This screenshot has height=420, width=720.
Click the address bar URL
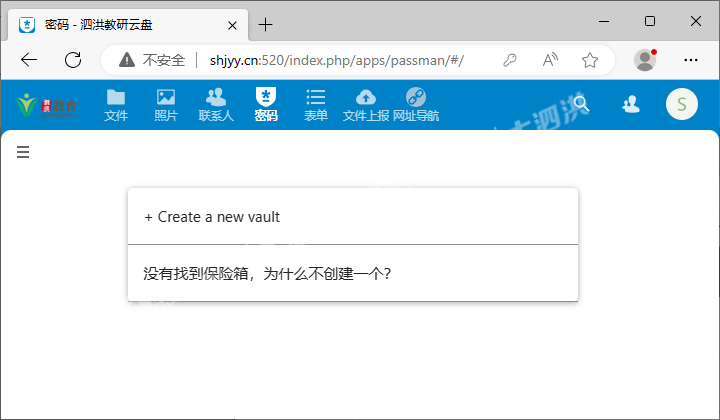click(337, 60)
